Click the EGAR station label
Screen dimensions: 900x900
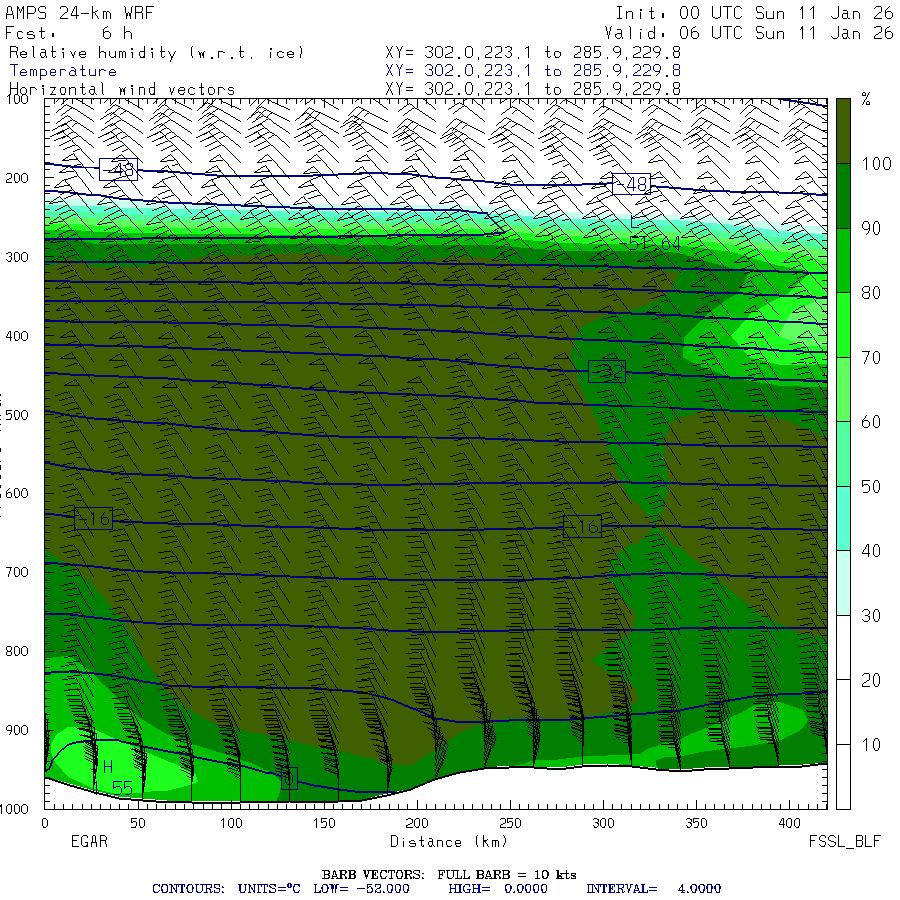click(88, 842)
